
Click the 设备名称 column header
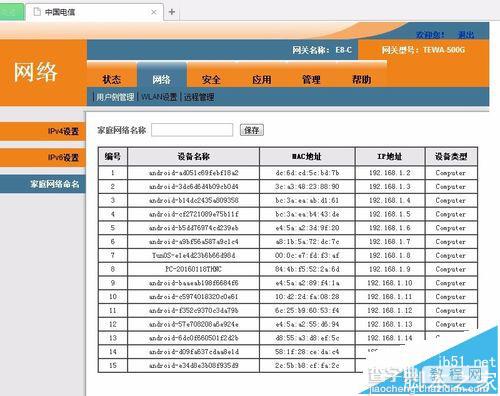pyautogui.click(x=193, y=156)
